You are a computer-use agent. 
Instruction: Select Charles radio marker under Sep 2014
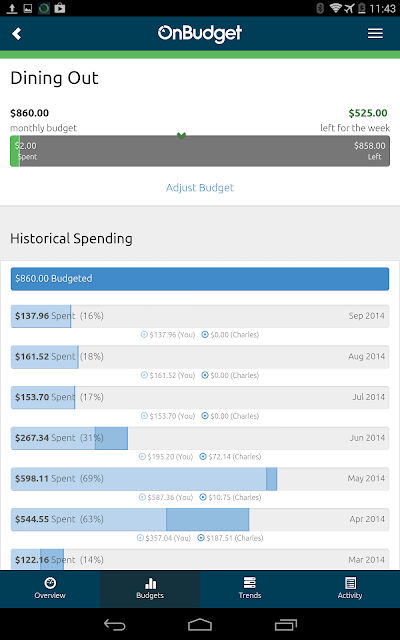point(205,335)
